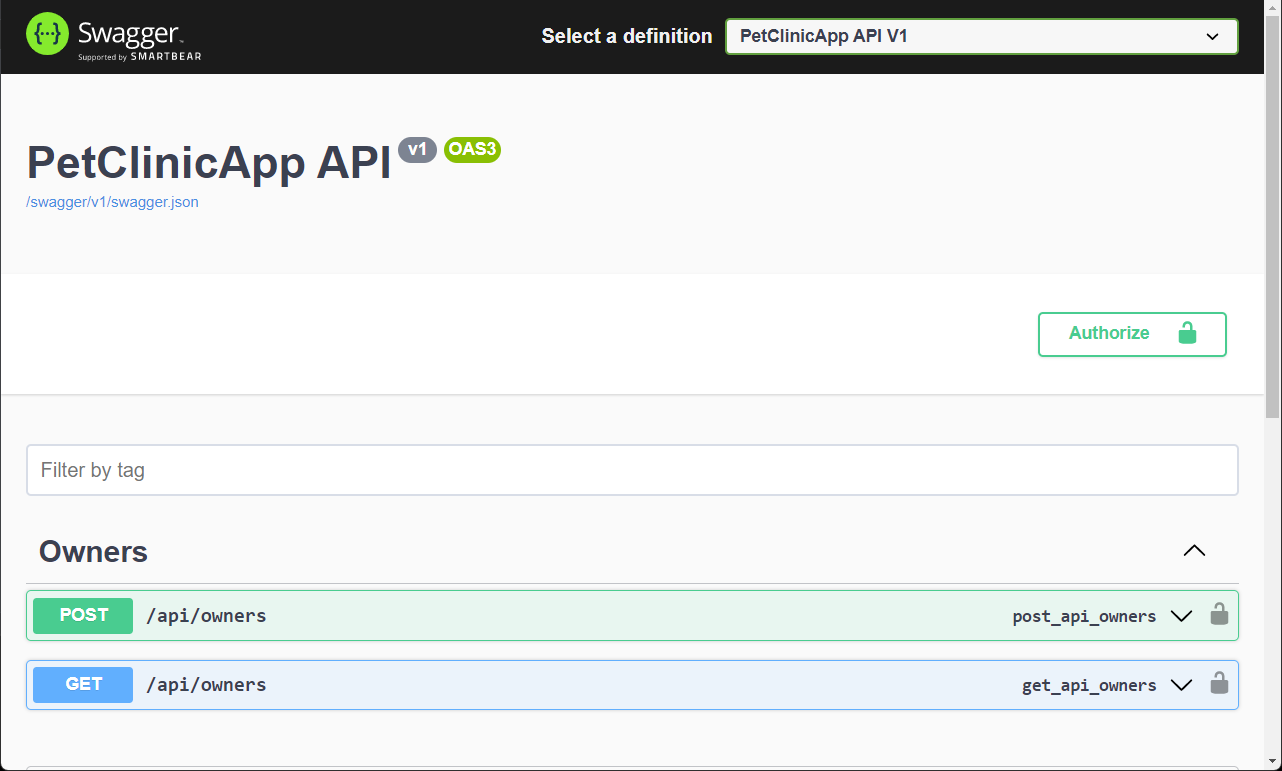The width and height of the screenshot is (1282, 771).
Task: Click the v1 version badge
Action: 417,150
